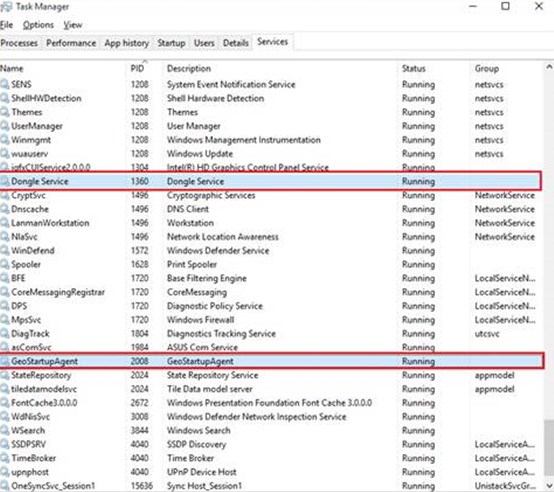Open the File menu
Screen dimensions: 554x492
(x=6, y=25)
